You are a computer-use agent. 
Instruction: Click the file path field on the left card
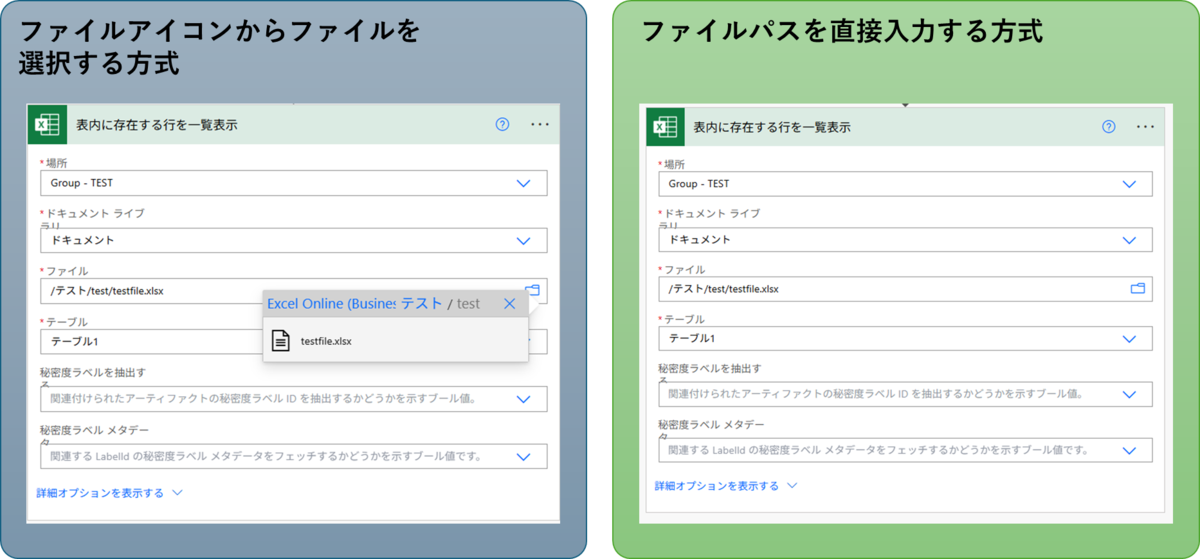(x=294, y=291)
